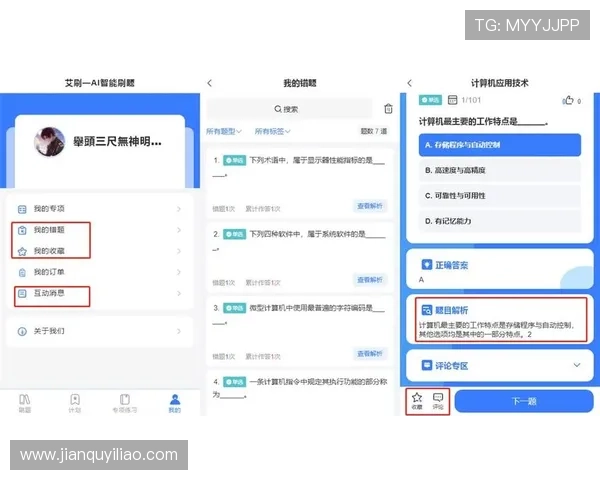600x480 pixels.
Task: Expand chevron on 关于我们 row
Action: 179,331
